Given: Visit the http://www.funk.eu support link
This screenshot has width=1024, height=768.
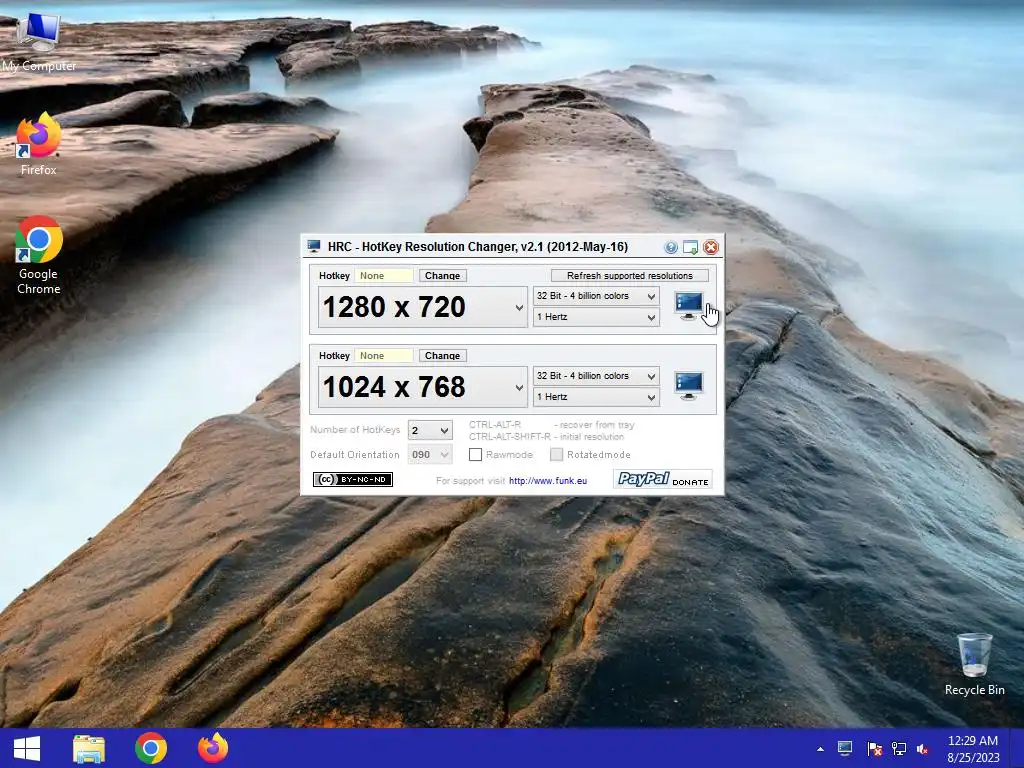Looking at the screenshot, I should pos(548,481).
